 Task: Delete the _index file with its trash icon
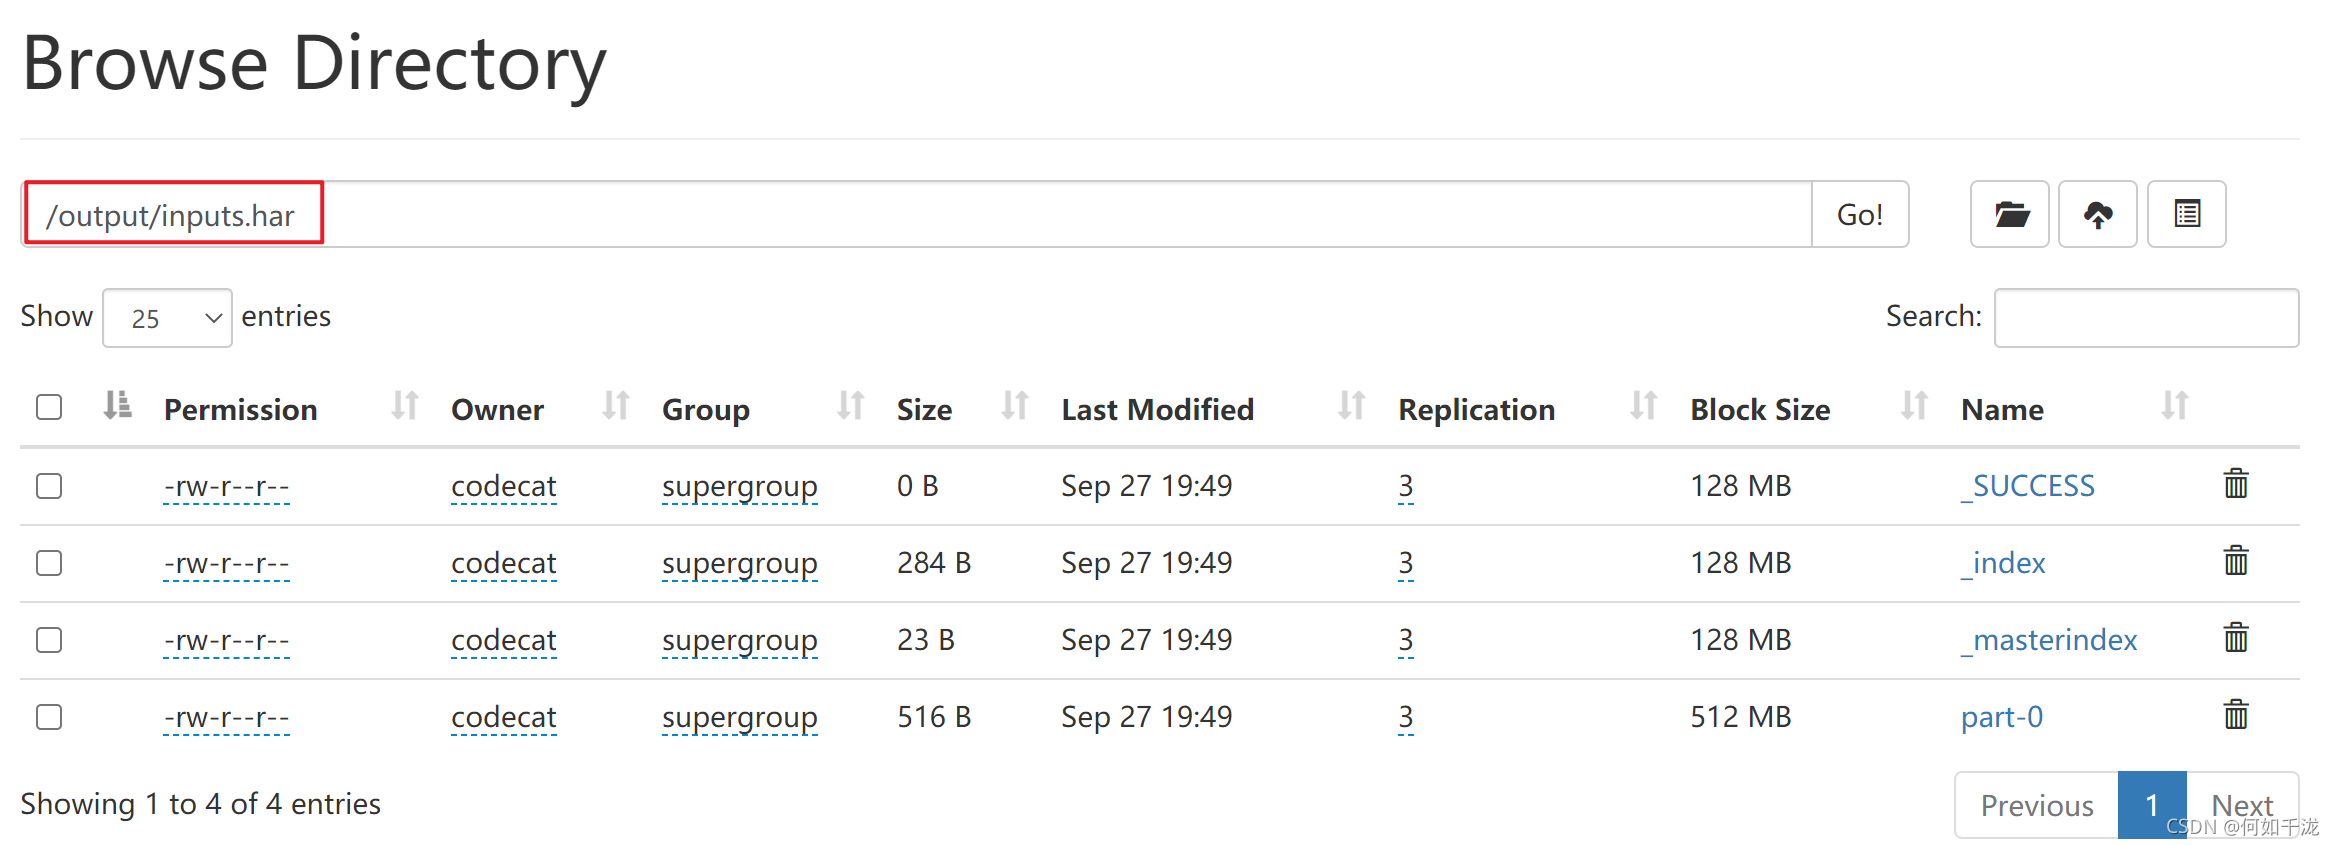[2235, 561]
